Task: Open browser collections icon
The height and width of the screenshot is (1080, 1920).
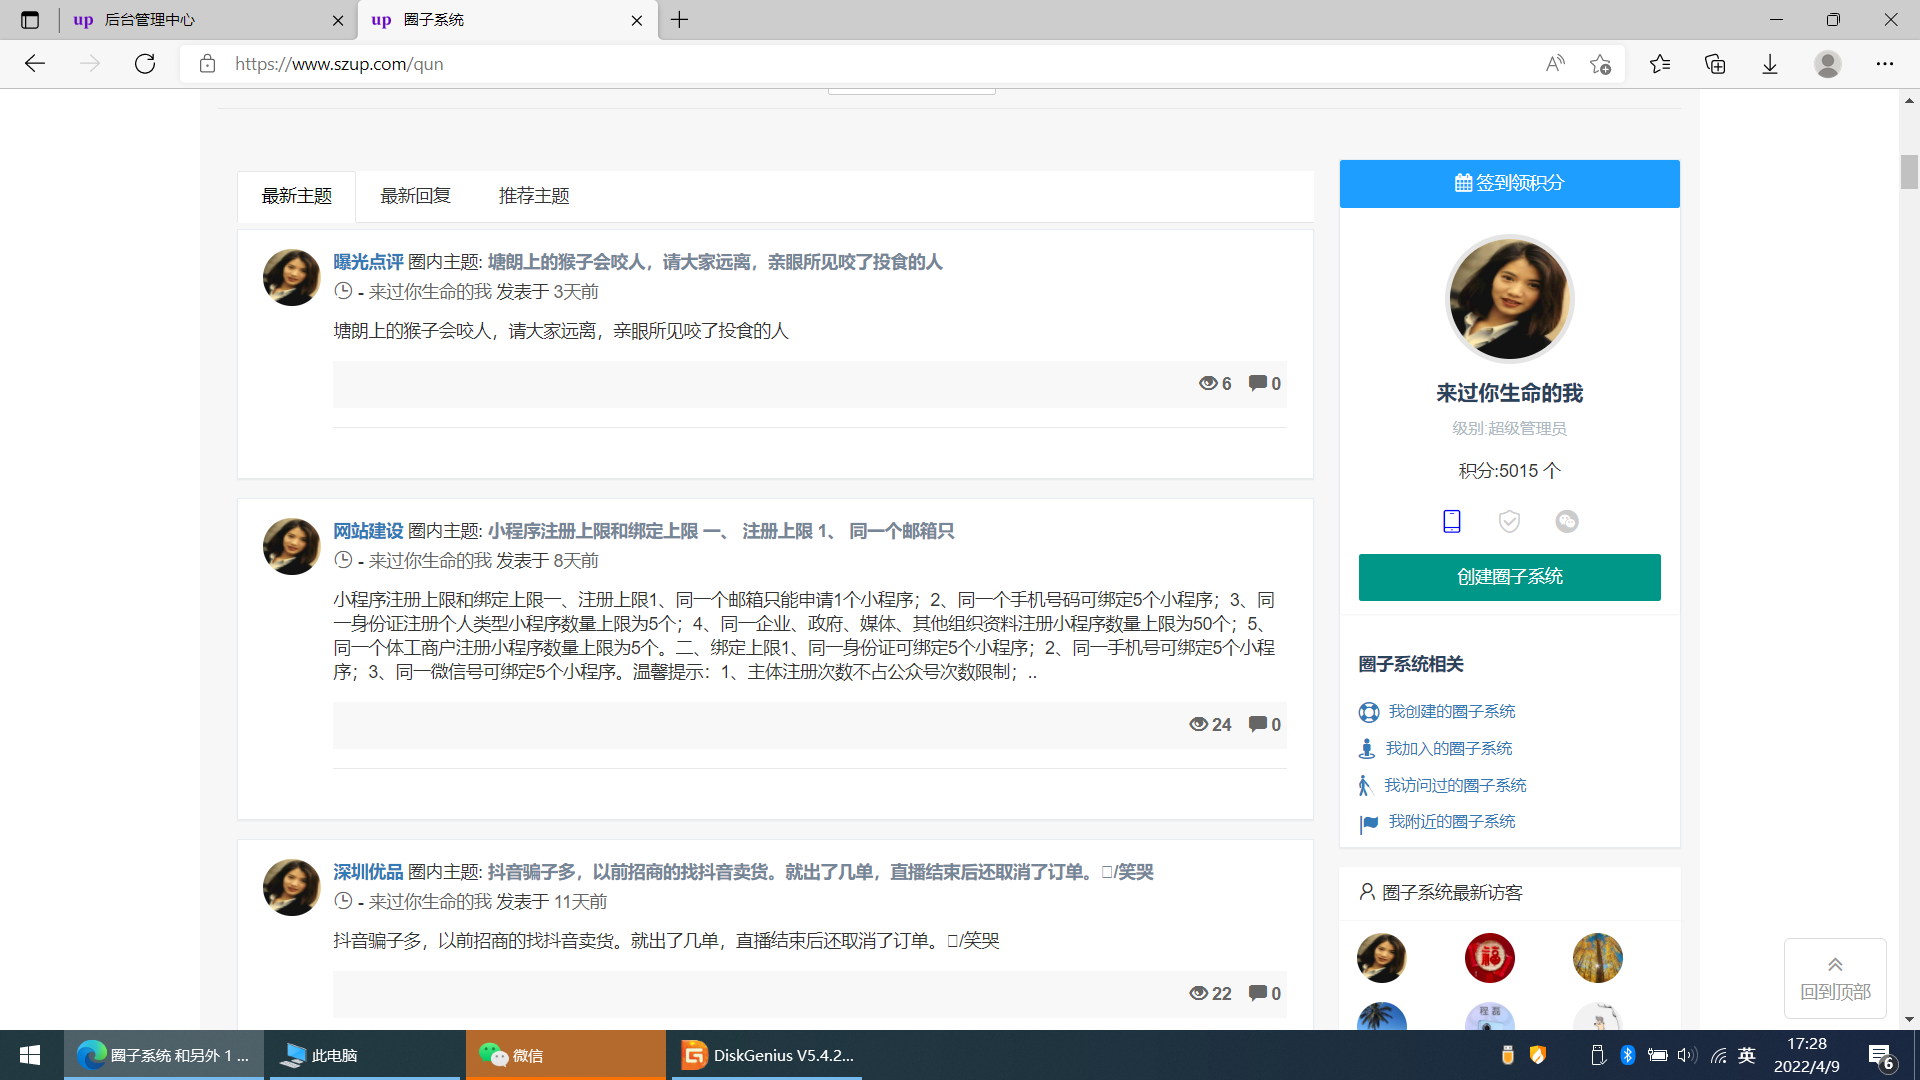Action: point(1715,64)
